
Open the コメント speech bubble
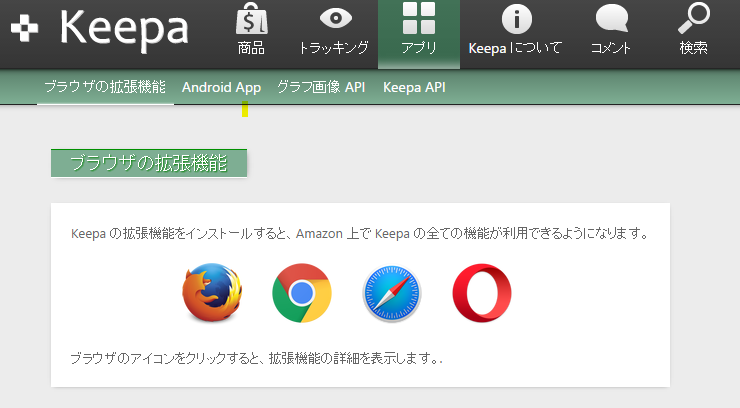point(611,31)
